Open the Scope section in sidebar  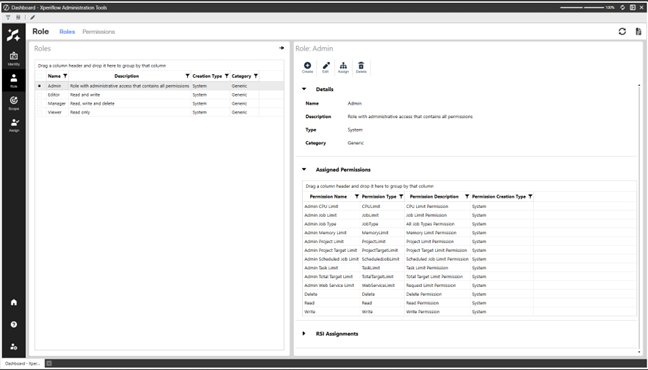point(14,103)
